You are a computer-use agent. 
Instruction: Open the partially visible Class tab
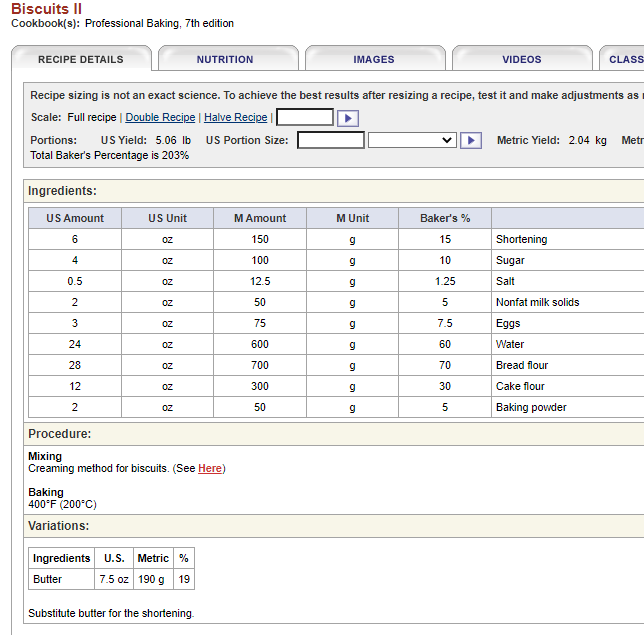tap(622, 59)
